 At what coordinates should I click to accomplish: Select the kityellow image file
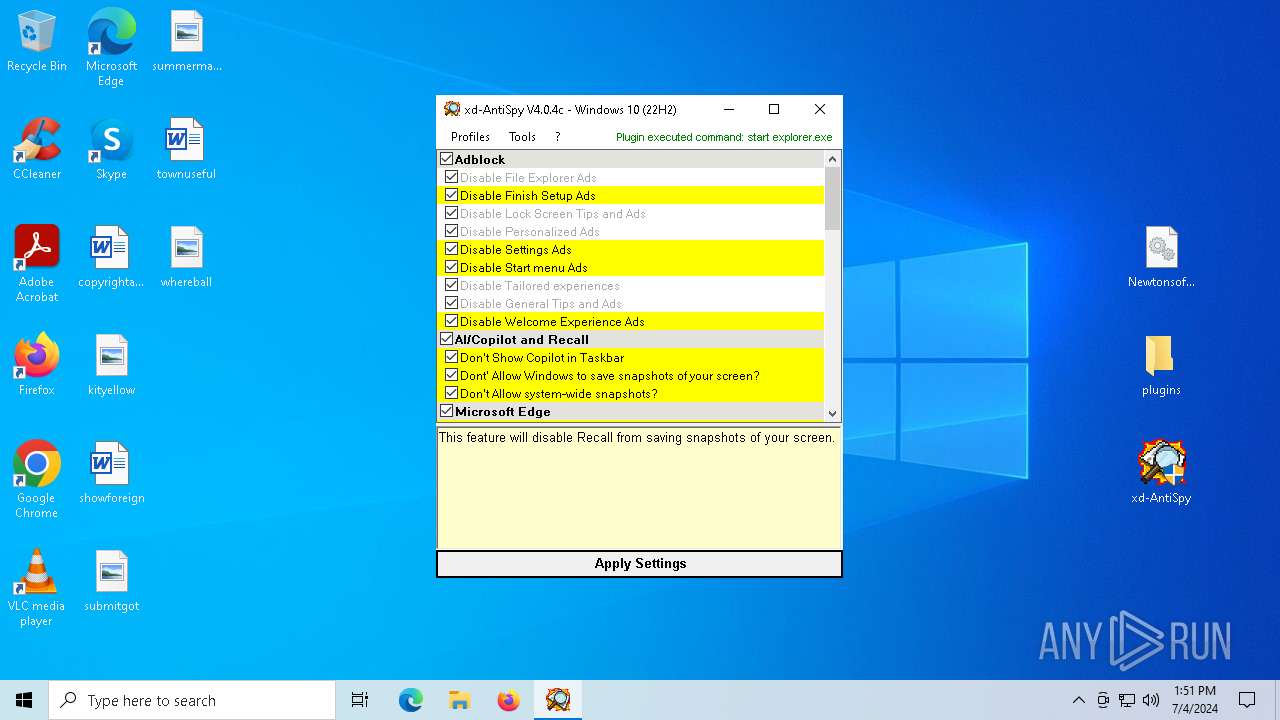click(111, 365)
